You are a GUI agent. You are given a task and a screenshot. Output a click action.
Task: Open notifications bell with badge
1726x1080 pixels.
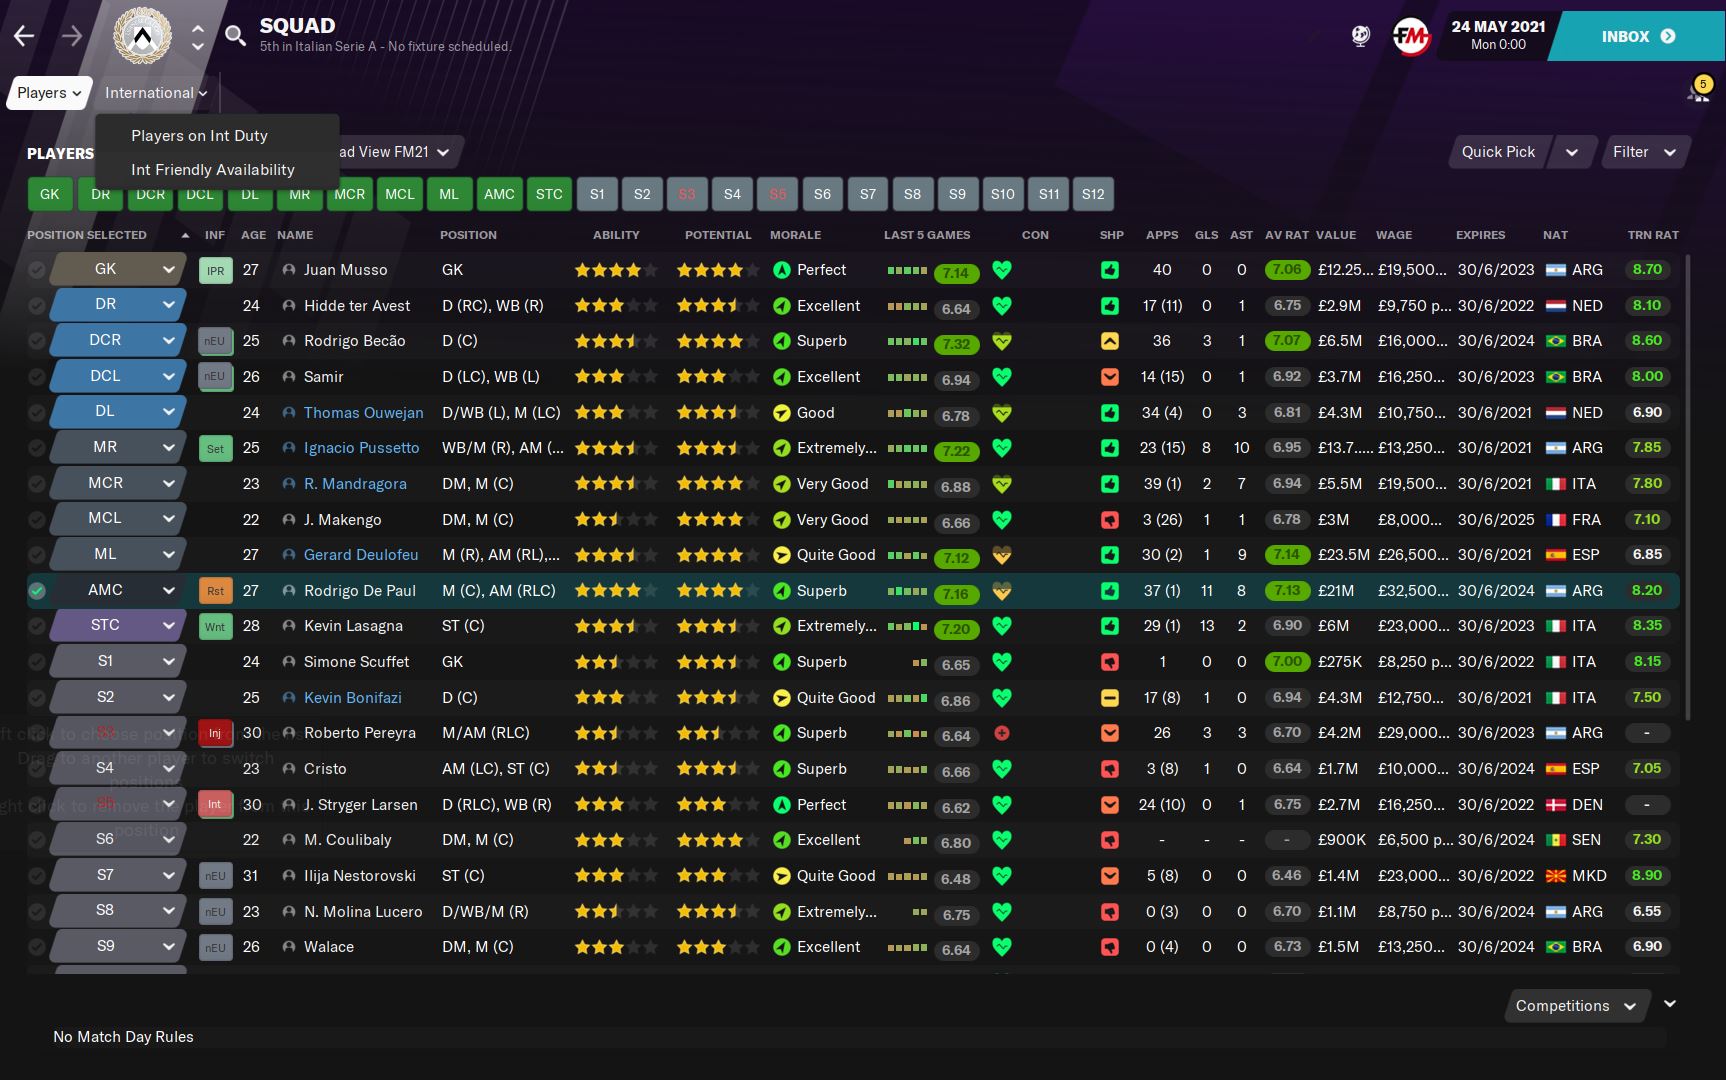[x=1698, y=92]
